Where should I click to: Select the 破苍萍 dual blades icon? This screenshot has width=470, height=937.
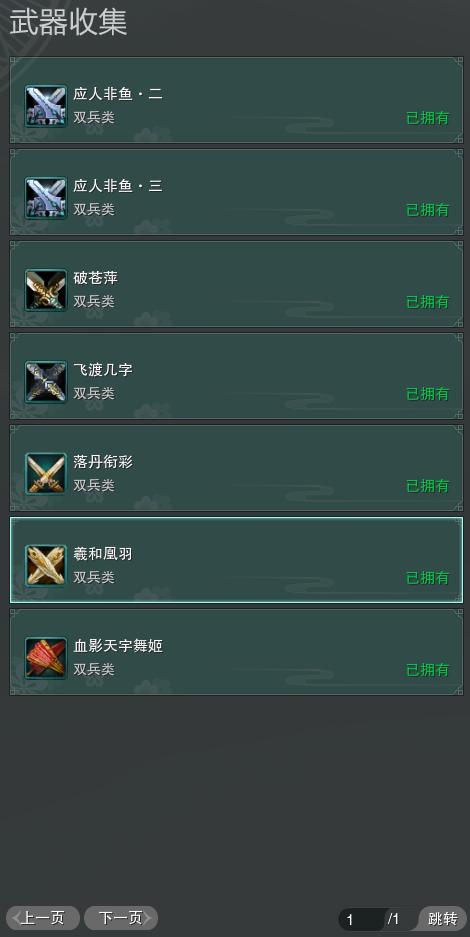[46, 290]
